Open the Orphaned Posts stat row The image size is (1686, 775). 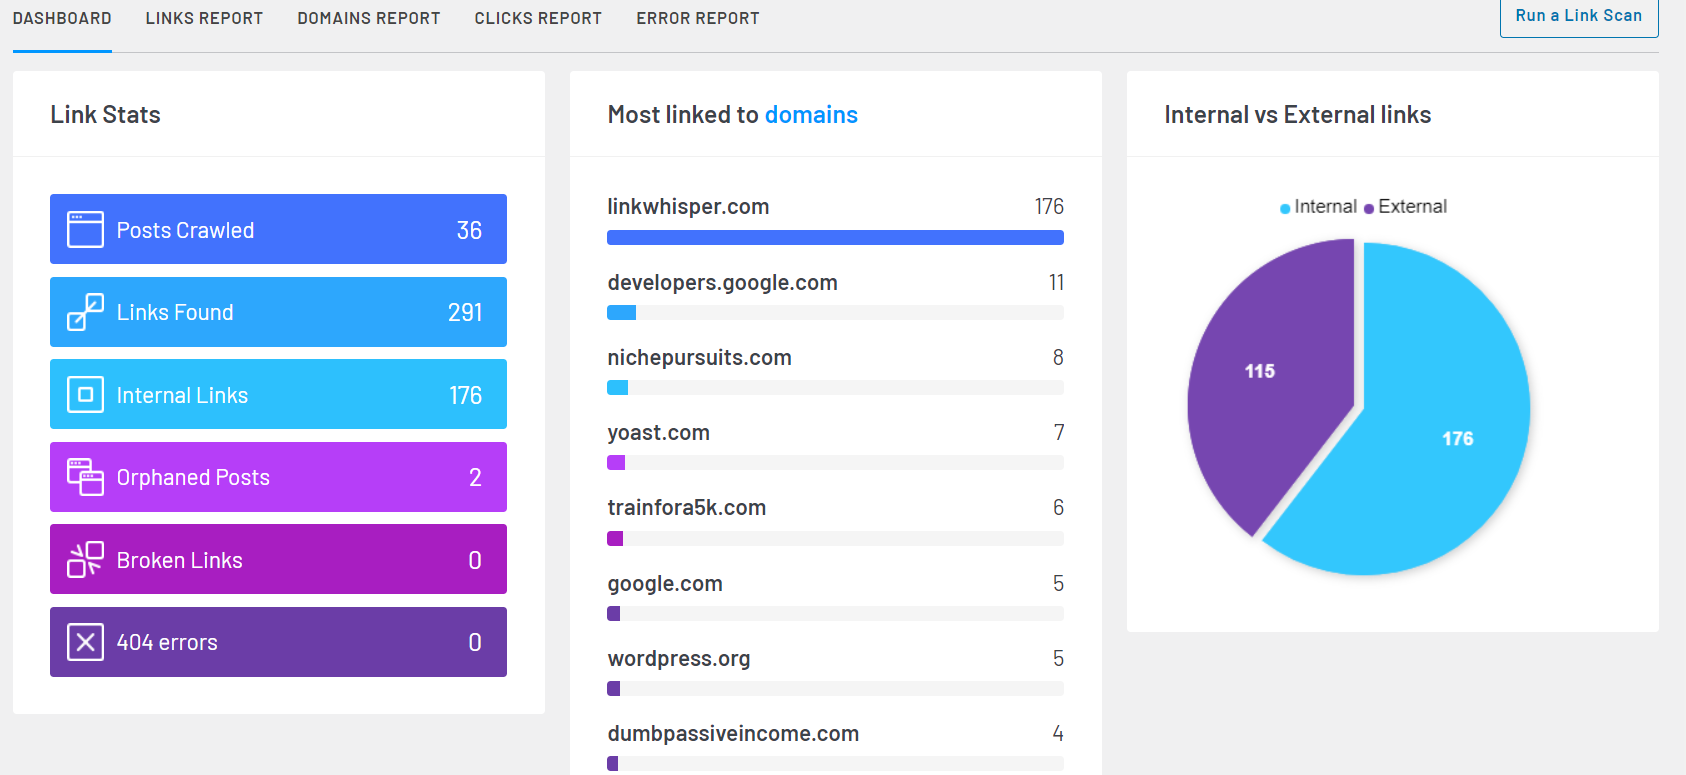pos(278,477)
